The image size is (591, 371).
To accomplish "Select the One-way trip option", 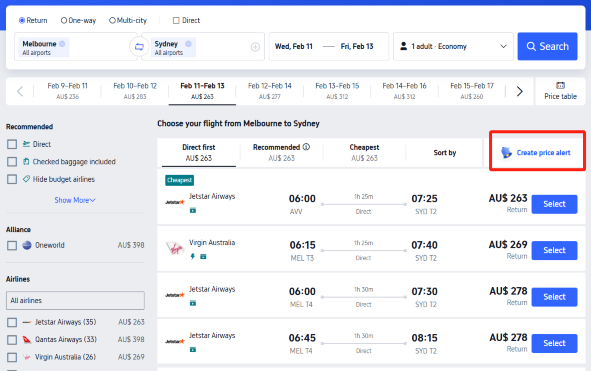I will click(78, 20).
